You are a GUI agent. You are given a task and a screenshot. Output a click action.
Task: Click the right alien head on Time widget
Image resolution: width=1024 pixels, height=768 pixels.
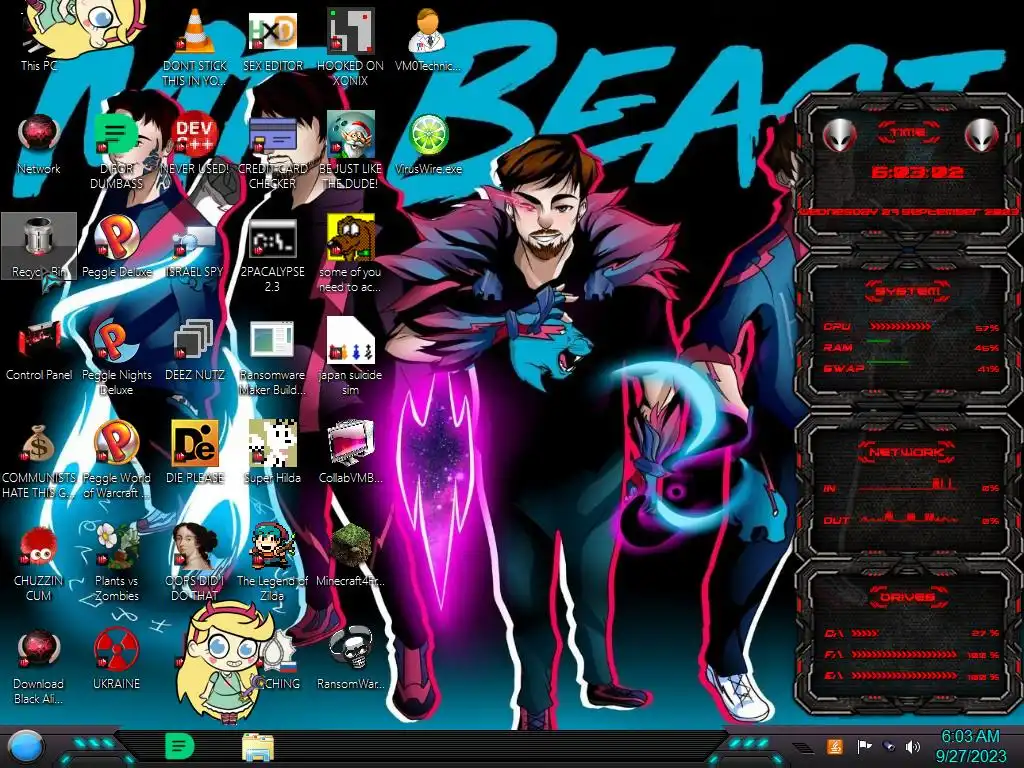(x=981, y=135)
